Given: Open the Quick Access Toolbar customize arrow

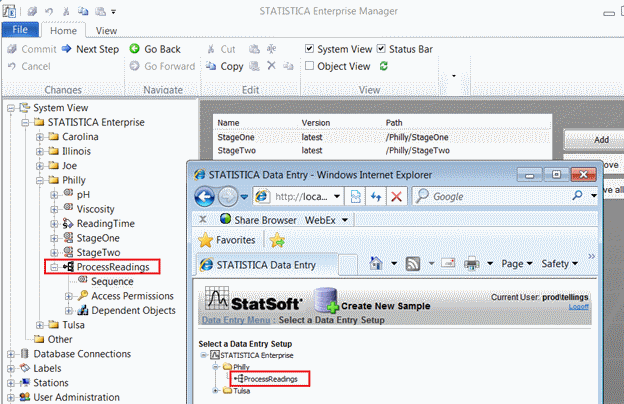Looking at the screenshot, I should click(113, 12).
